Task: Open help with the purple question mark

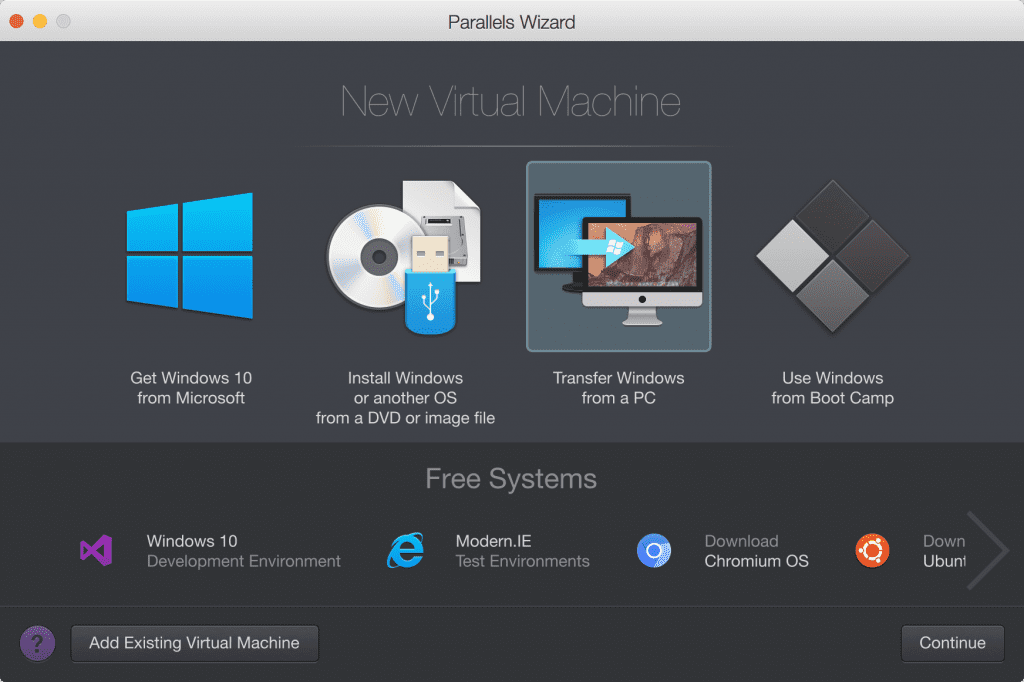Action: [x=38, y=643]
